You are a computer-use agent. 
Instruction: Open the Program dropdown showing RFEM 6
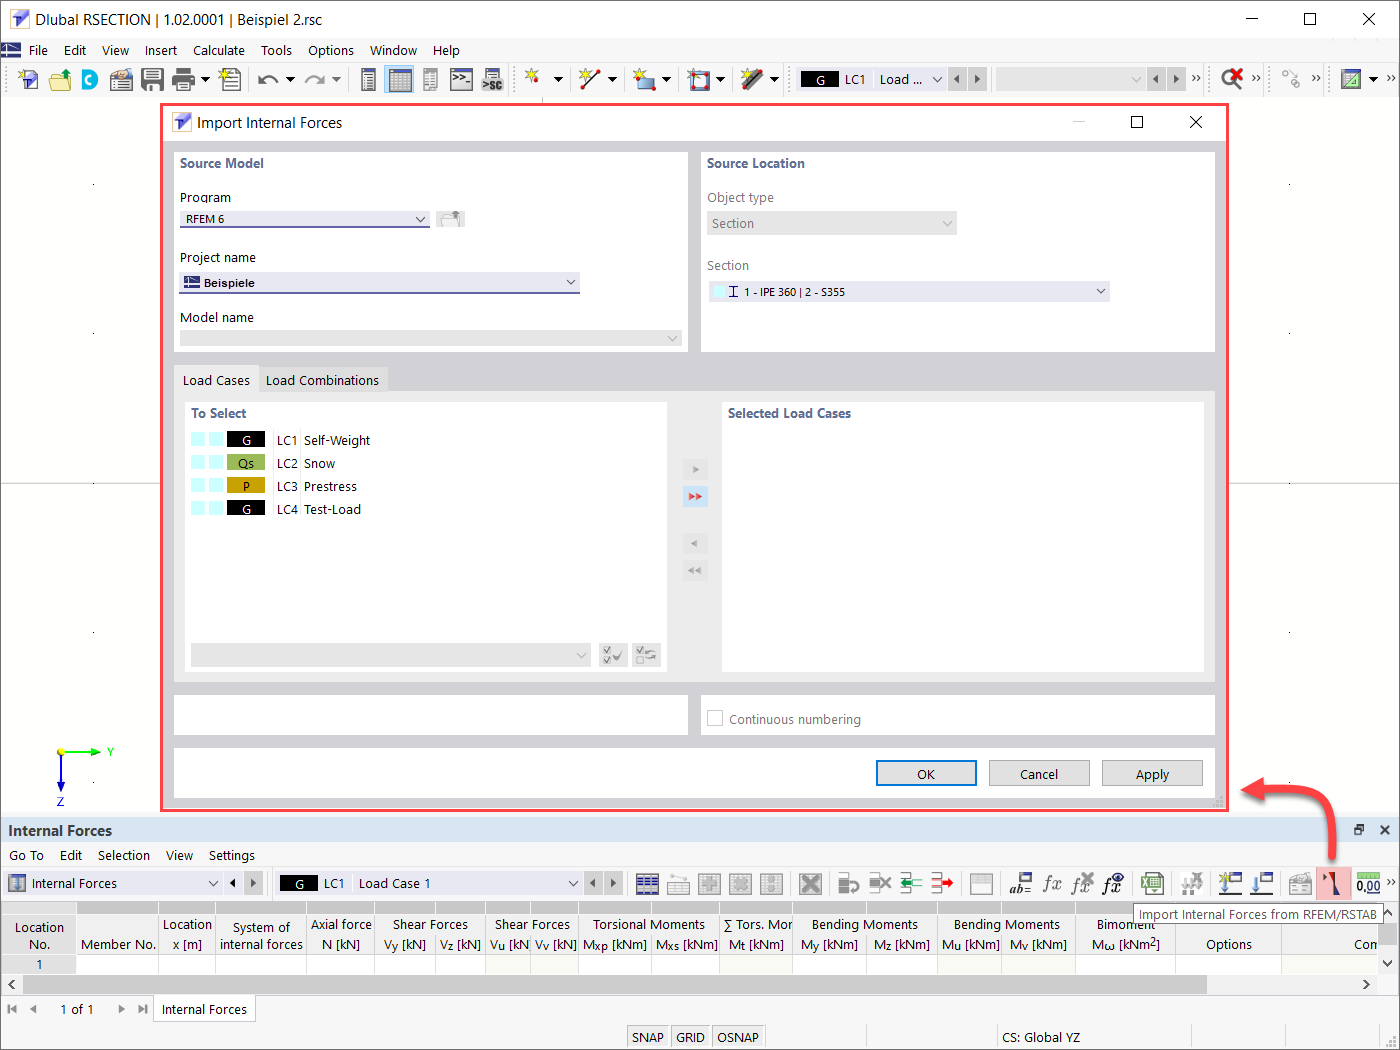420,218
